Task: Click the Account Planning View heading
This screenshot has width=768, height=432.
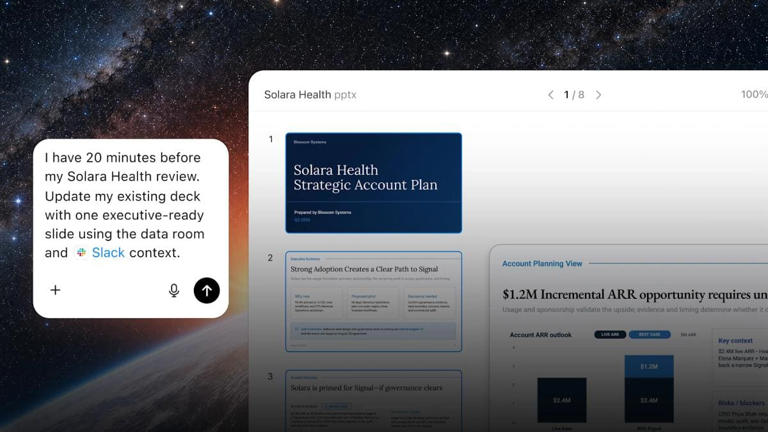Action: [x=542, y=264]
